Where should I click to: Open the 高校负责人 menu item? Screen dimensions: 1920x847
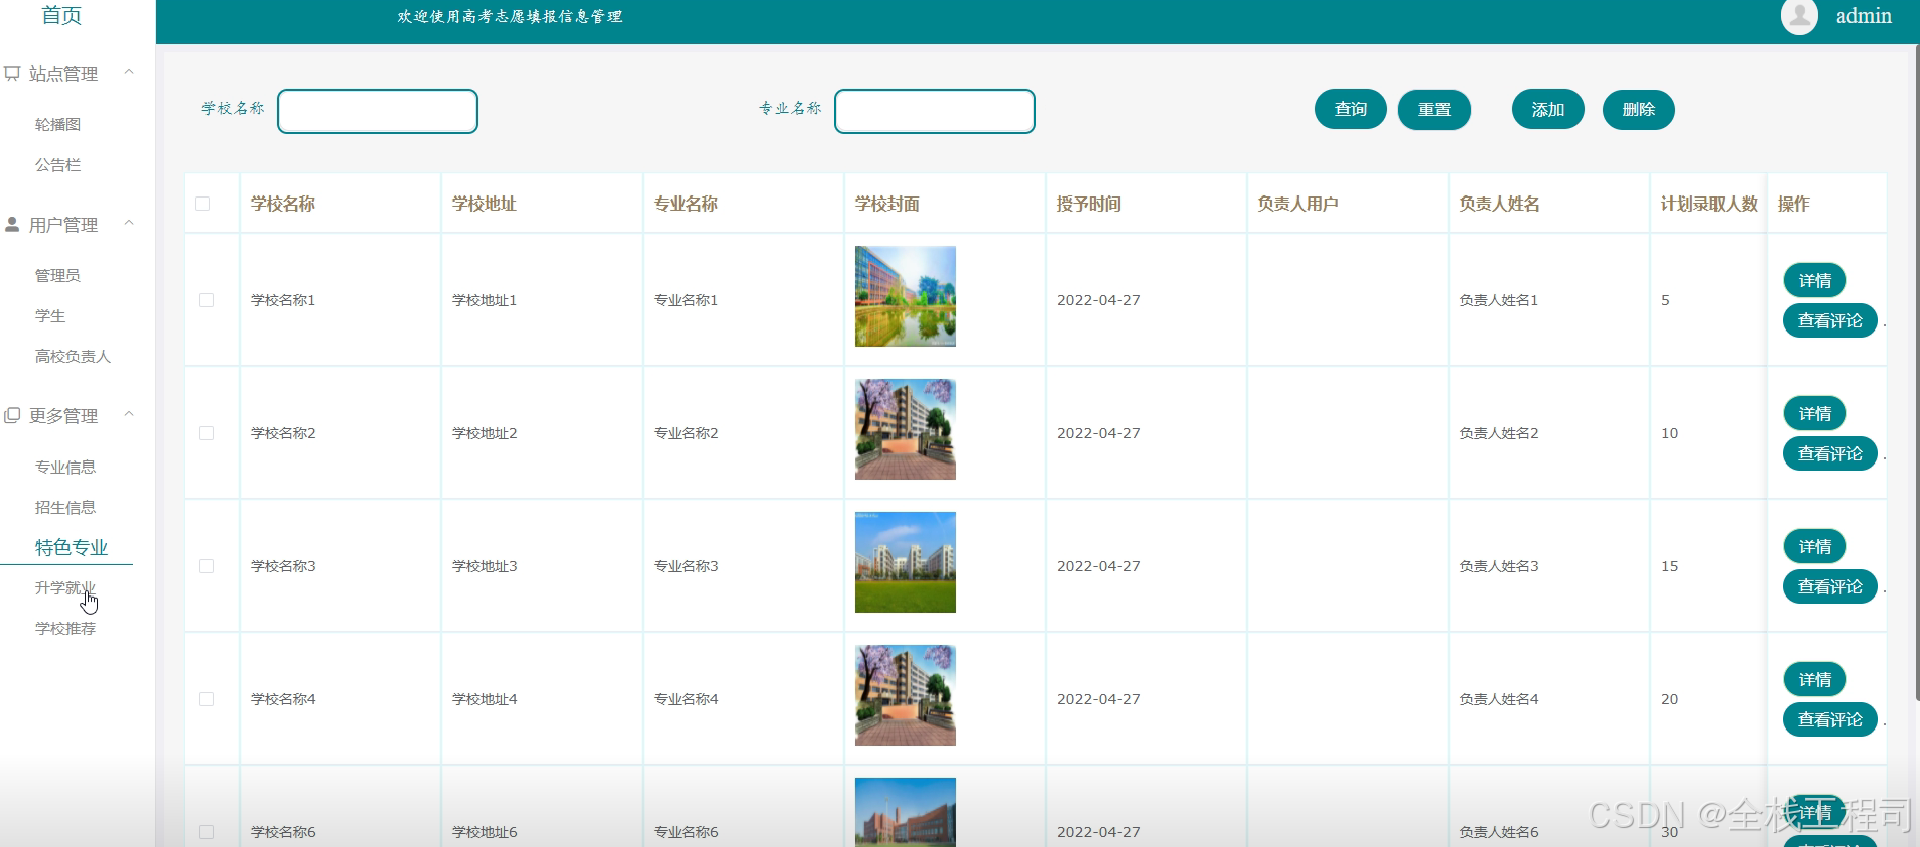73,357
